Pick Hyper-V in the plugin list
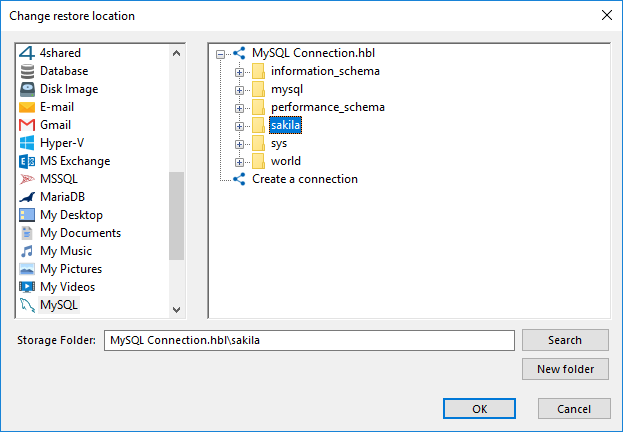Viewport: 623px width, 432px height. point(62,143)
